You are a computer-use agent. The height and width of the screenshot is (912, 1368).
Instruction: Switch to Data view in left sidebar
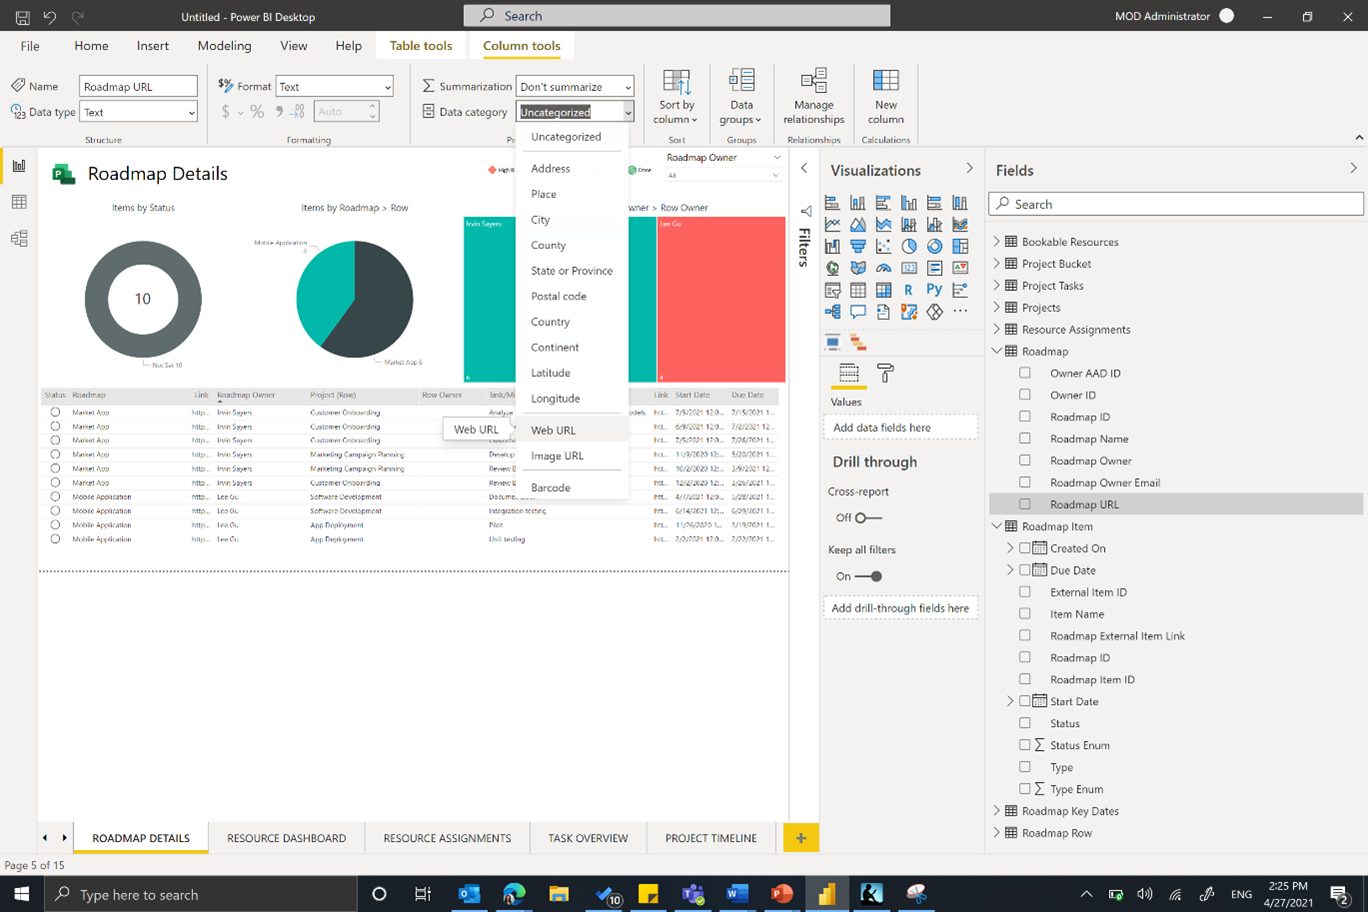point(19,202)
